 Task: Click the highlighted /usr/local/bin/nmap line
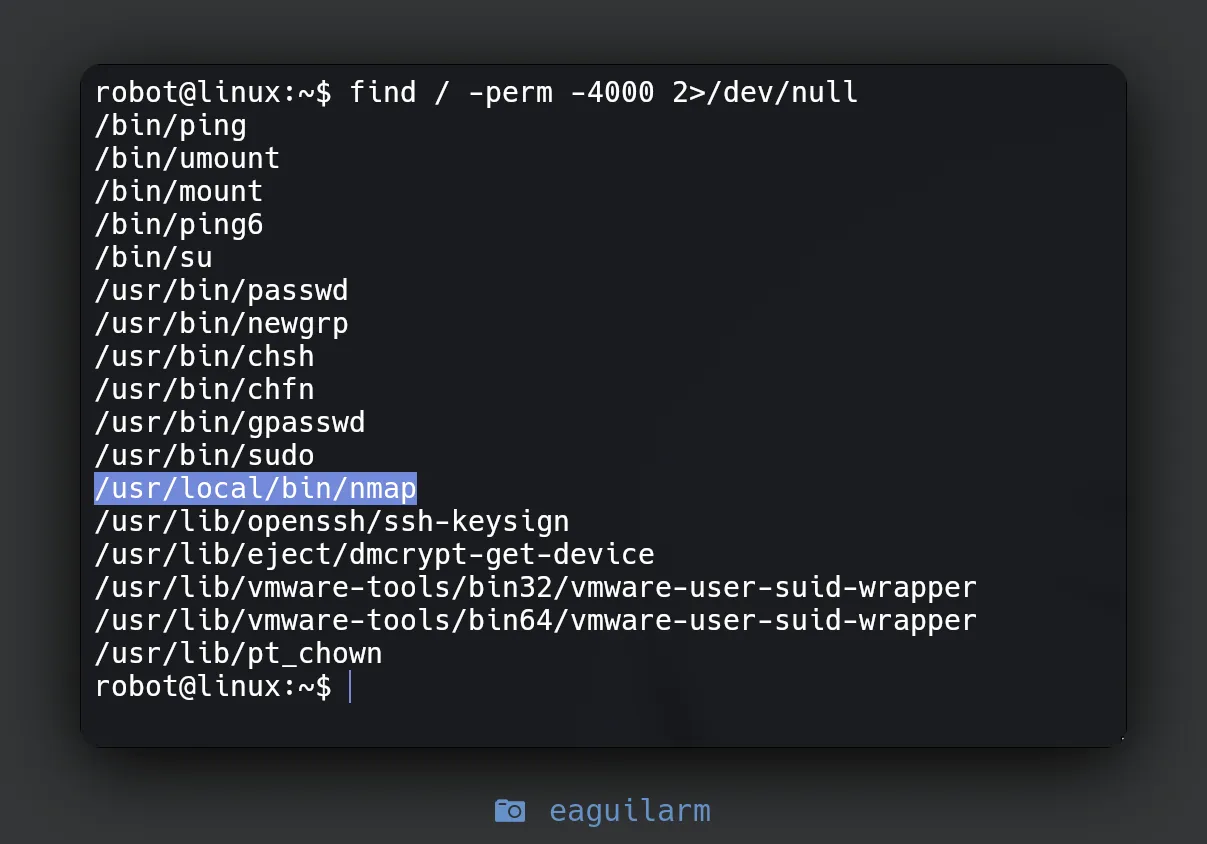(255, 488)
